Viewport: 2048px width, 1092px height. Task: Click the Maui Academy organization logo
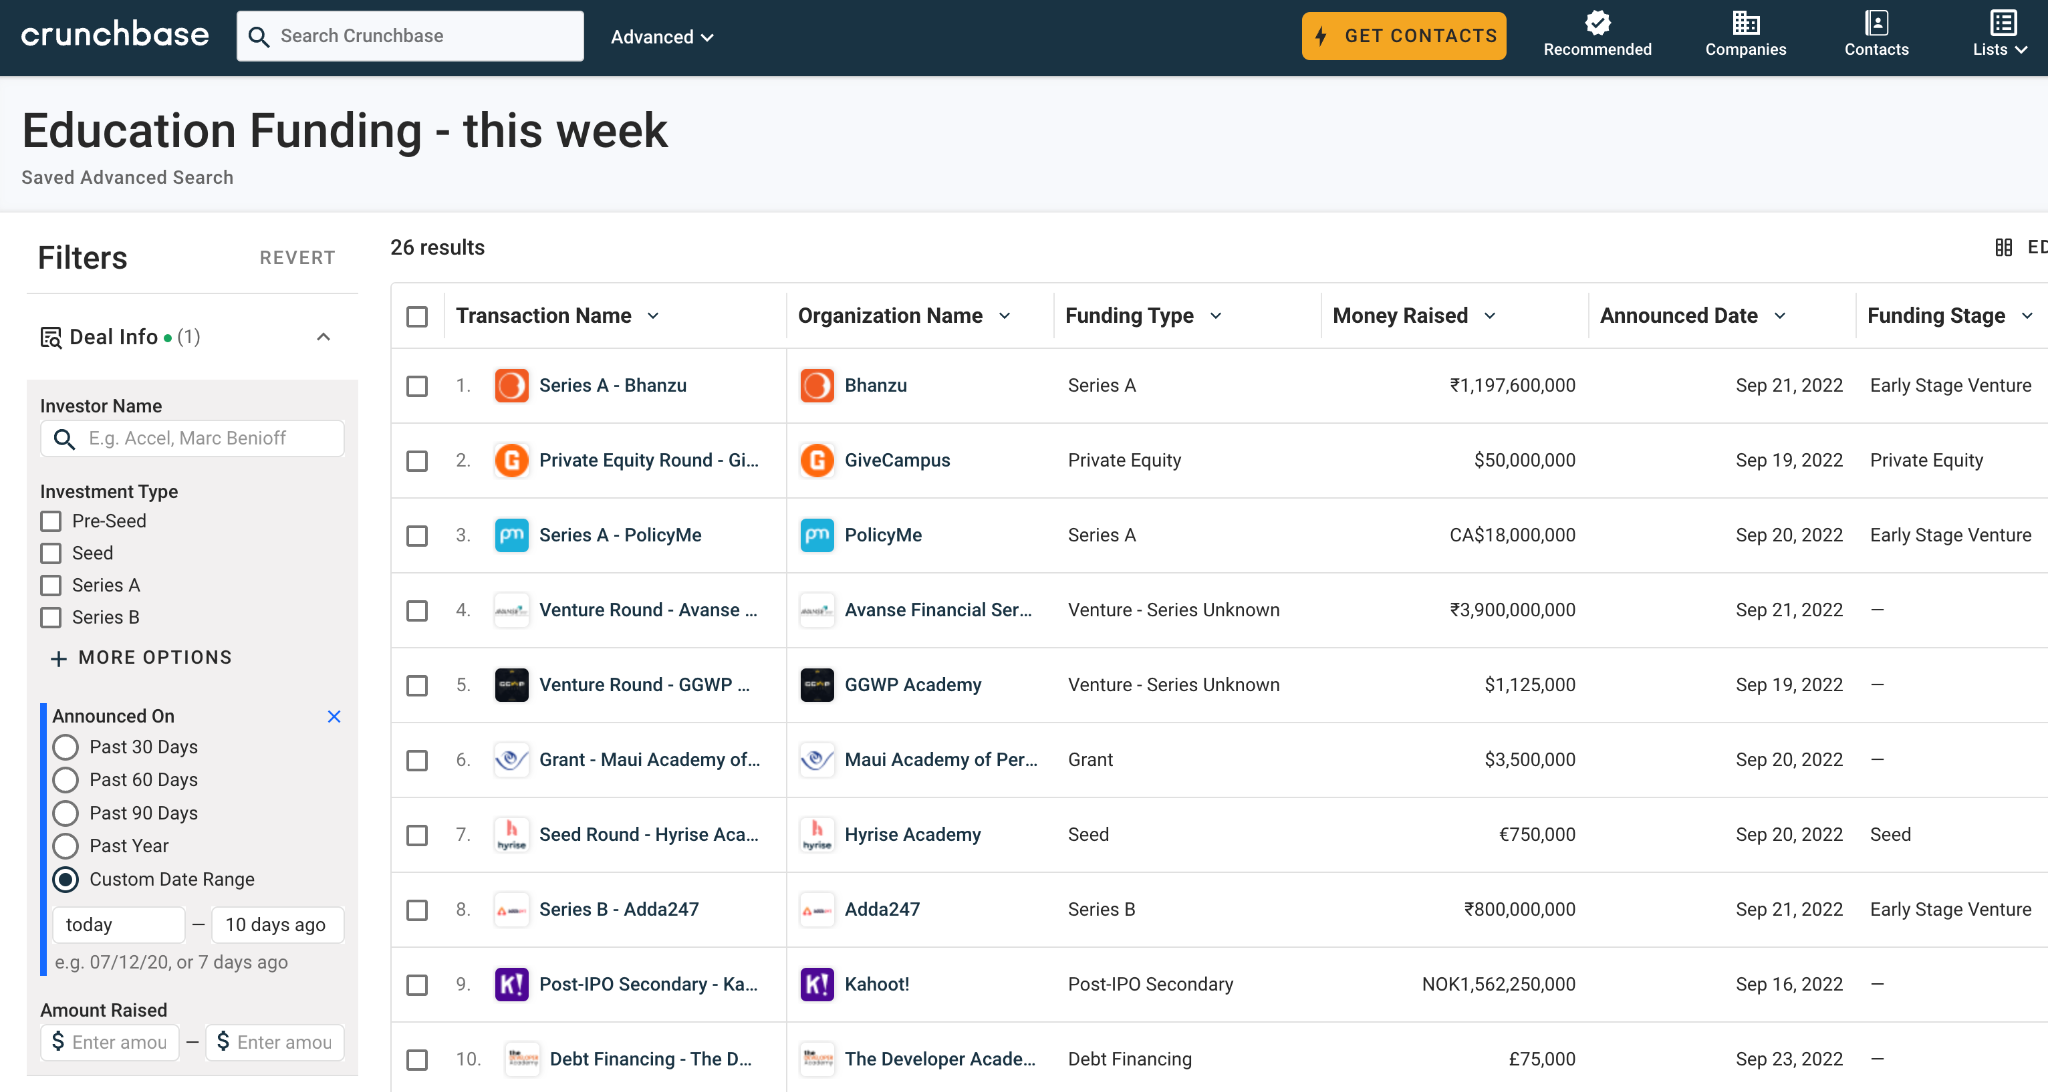(817, 760)
